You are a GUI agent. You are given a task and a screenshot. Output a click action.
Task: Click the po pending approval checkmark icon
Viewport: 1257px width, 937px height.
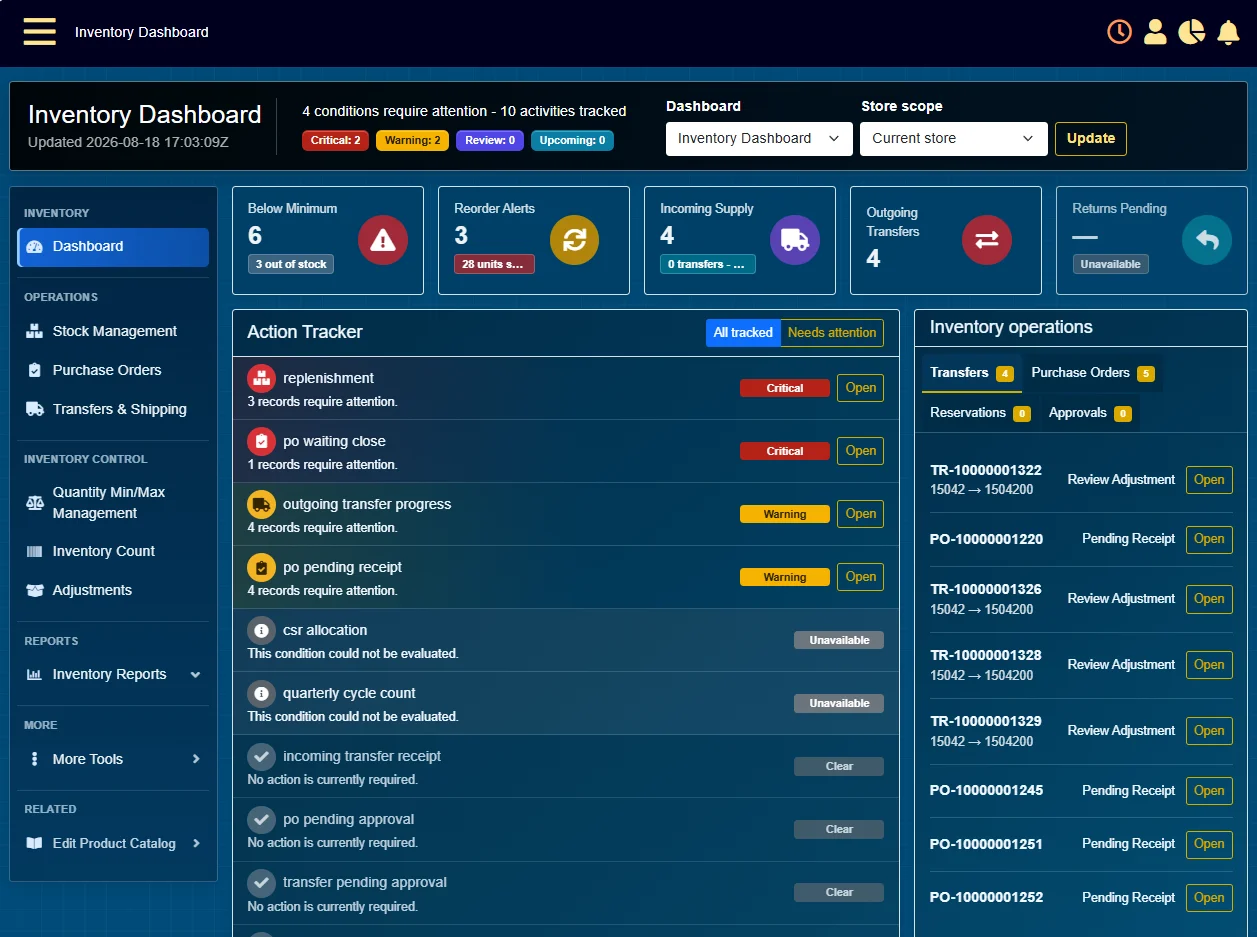point(261,819)
